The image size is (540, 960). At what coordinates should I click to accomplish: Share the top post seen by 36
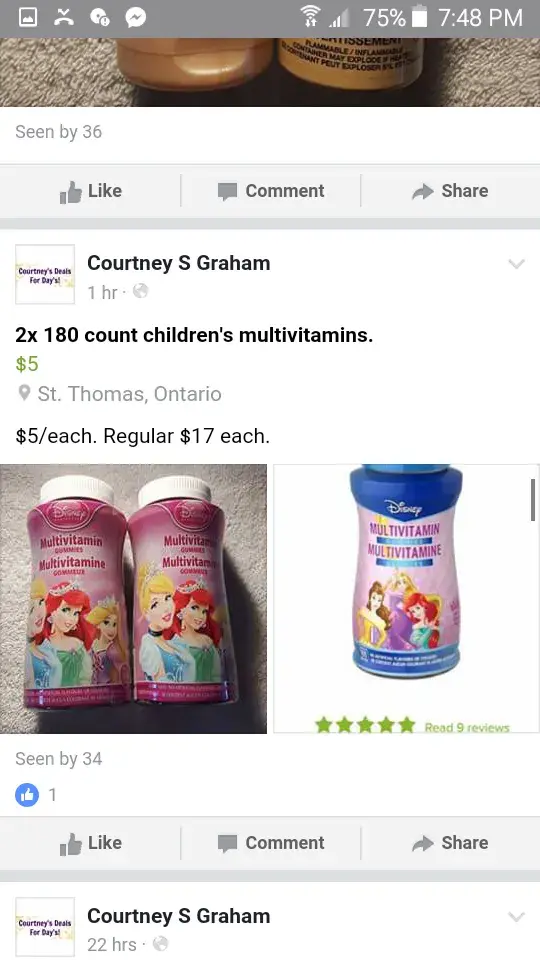click(450, 191)
